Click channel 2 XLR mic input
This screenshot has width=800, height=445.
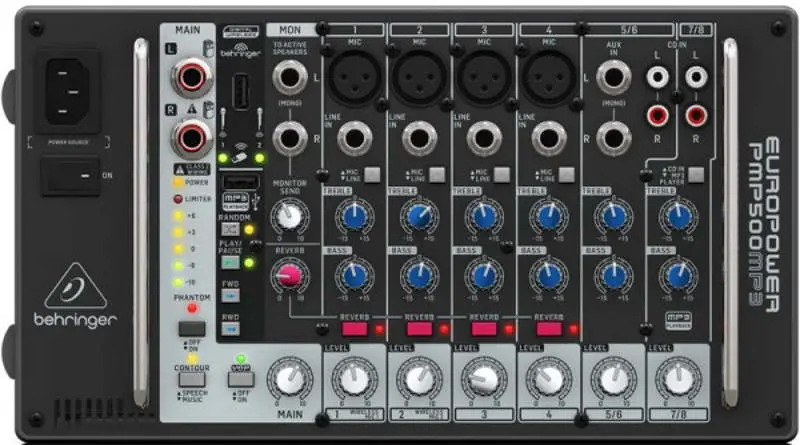tap(419, 77)
